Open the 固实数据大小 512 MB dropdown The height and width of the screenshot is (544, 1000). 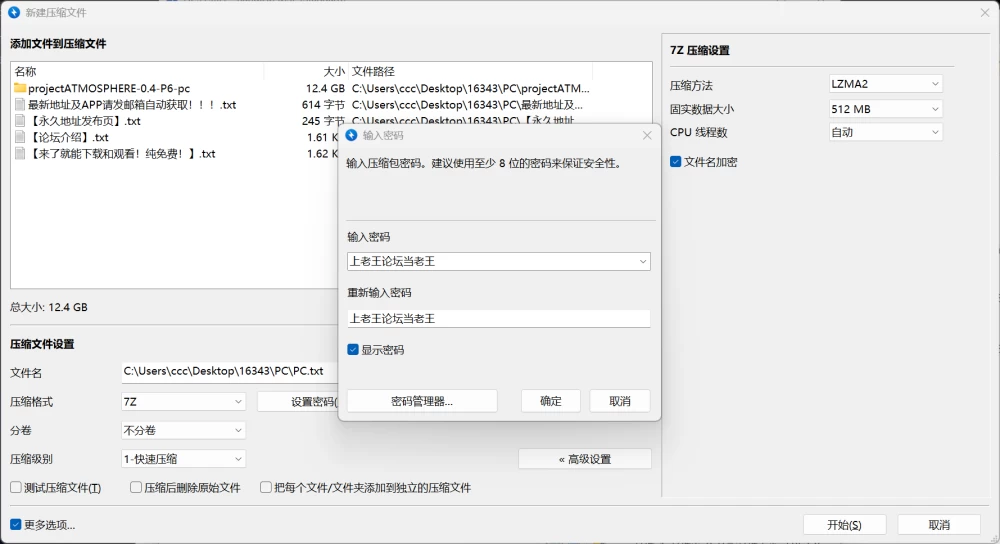[x=885, y=109]
